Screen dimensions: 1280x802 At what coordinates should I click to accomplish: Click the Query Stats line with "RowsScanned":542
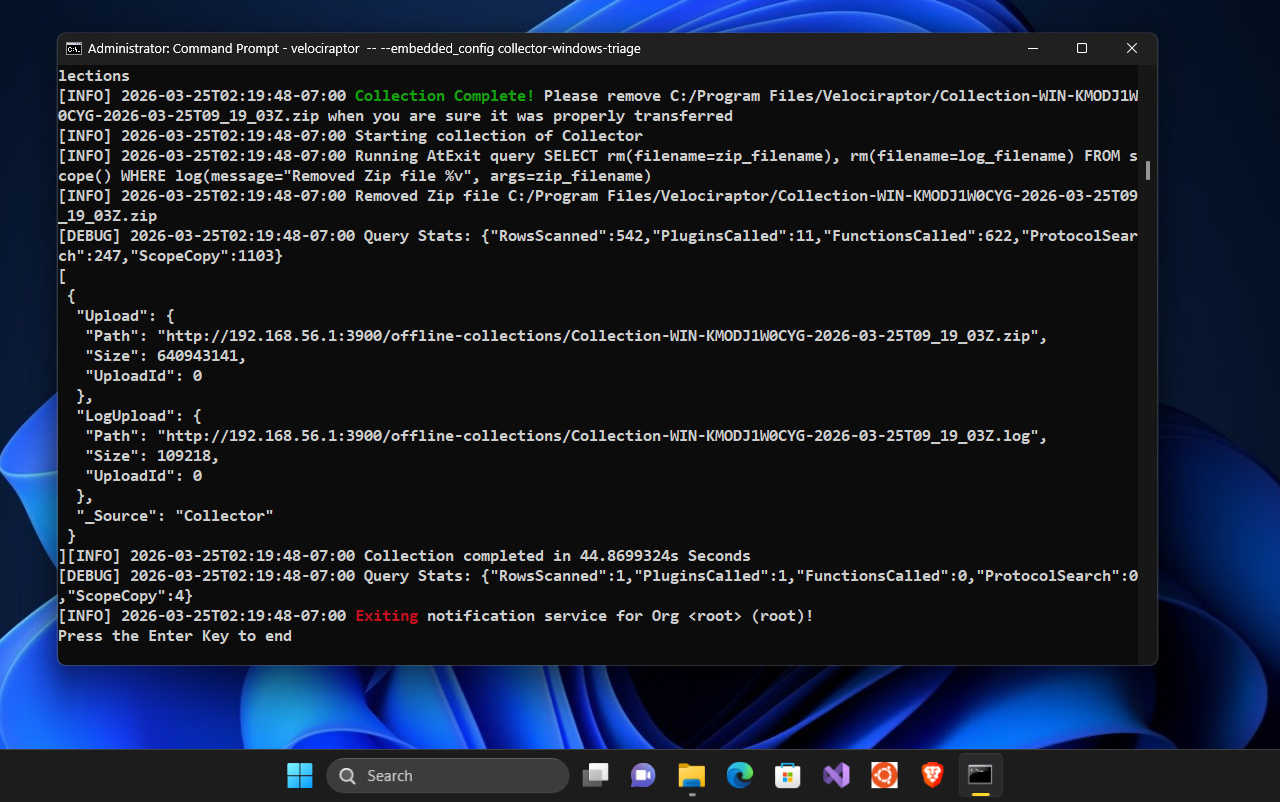(x=598, y=246)
